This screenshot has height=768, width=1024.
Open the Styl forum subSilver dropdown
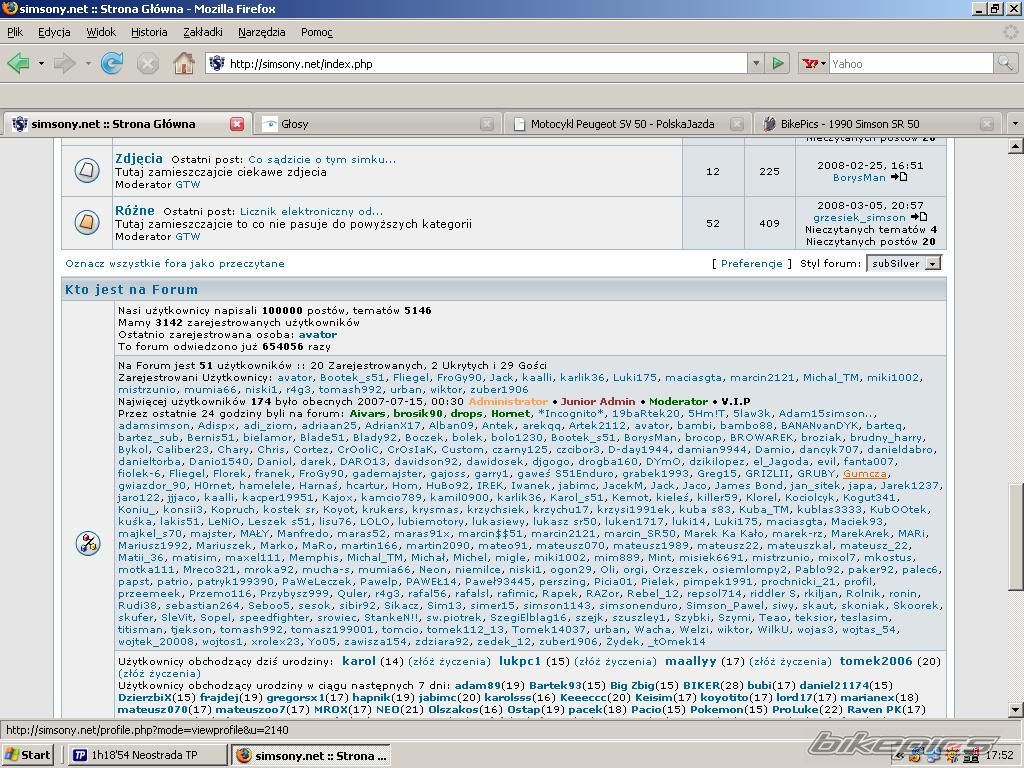(x=932, y=264)
